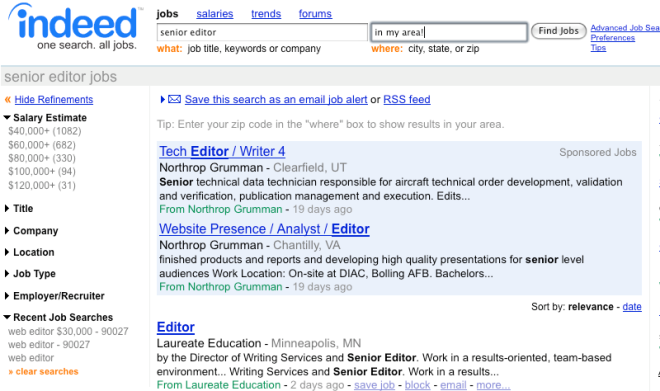Click the 'what' job title search field
The image size is (660, 391).
tap(262, 32)
